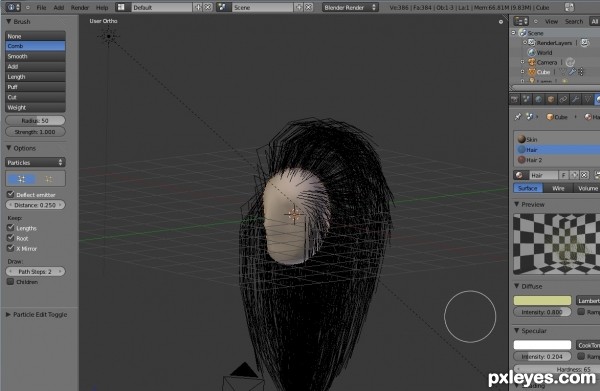Toggle the fake user F button for Hair material
The image size is (600, 391).
click(x=564, y=175)
